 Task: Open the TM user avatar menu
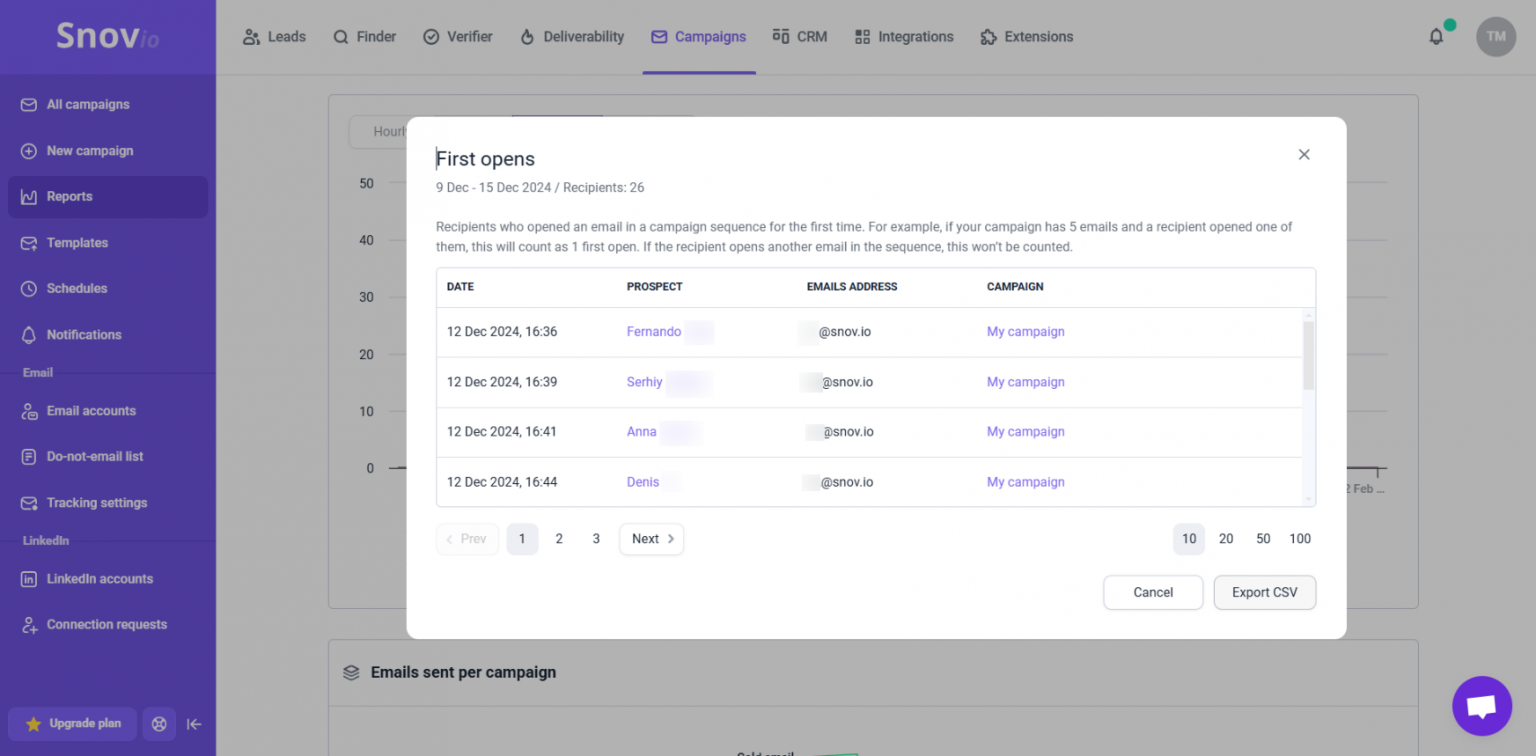click(x=1496, y=37)
